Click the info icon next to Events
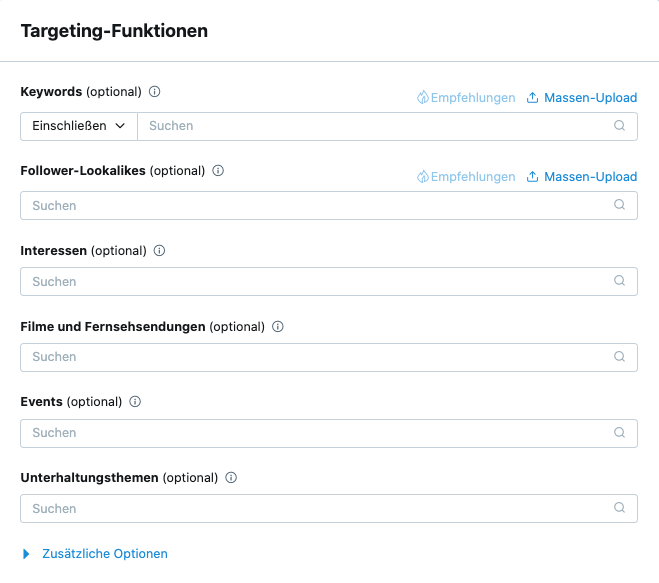 coord(135,401)
